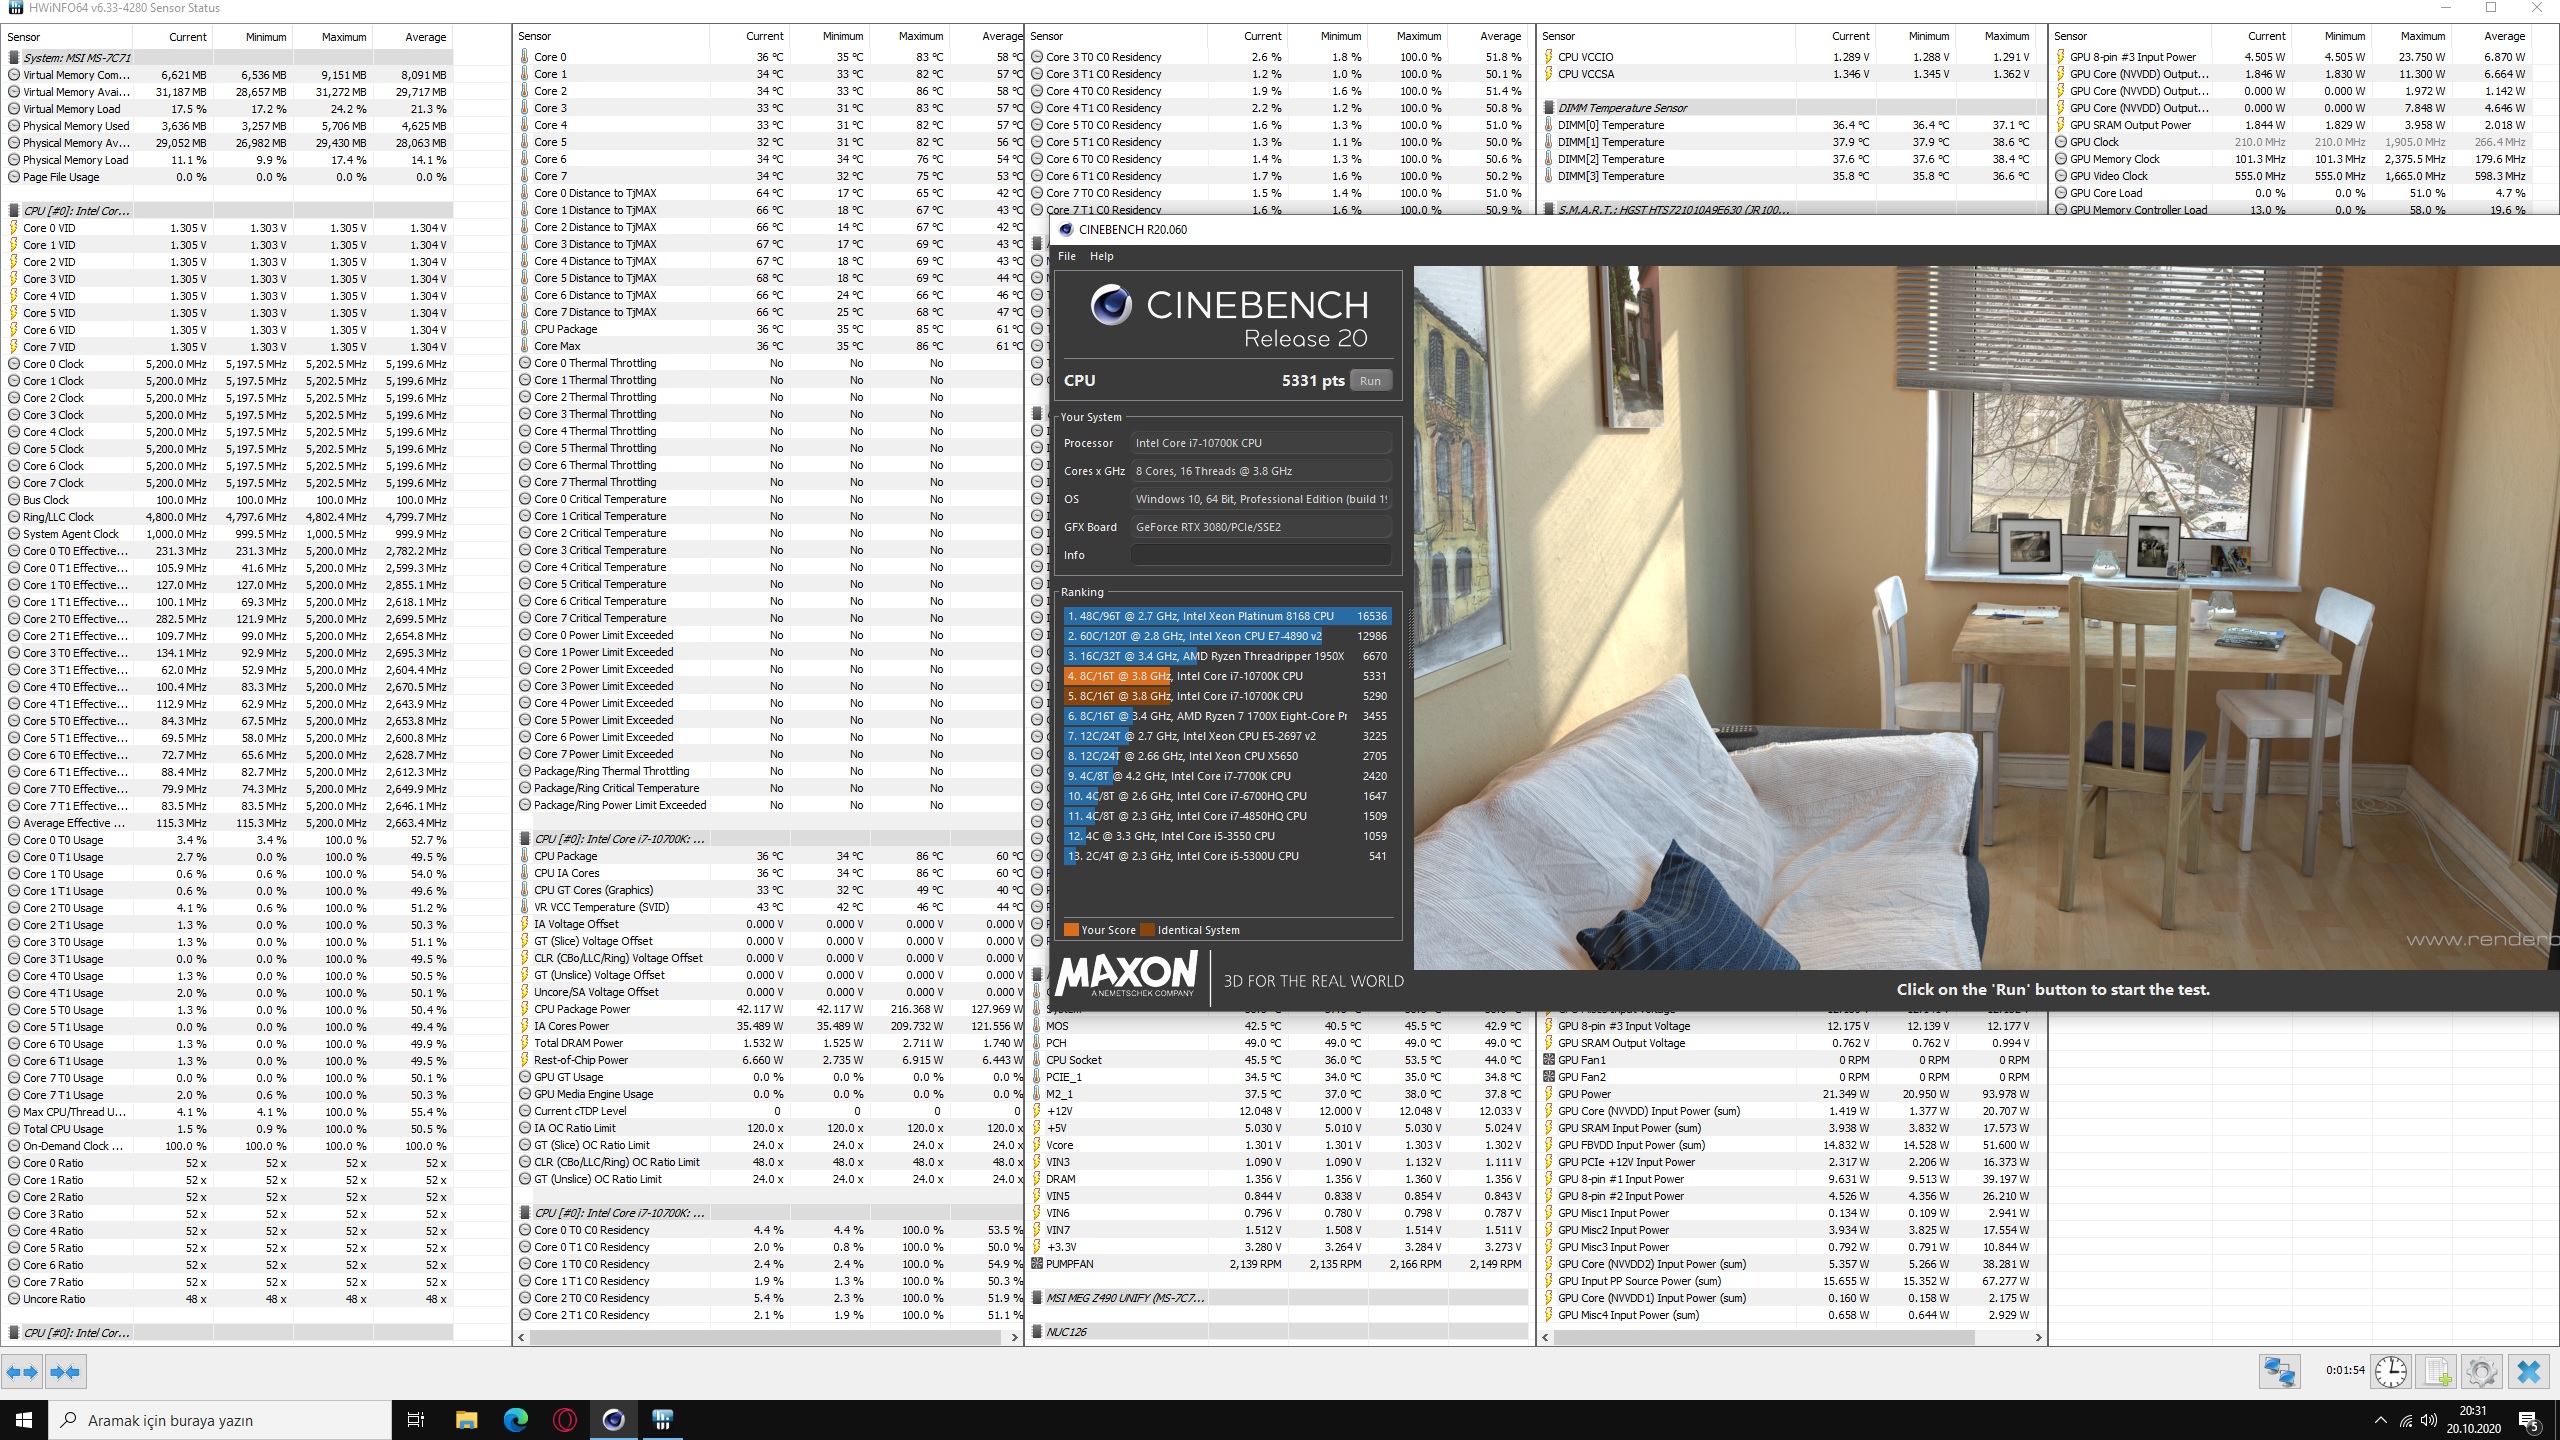
Task: Click the thermometer icon beside Core 0 temperature
Action: pyautogui.click(x=525, y=57)
